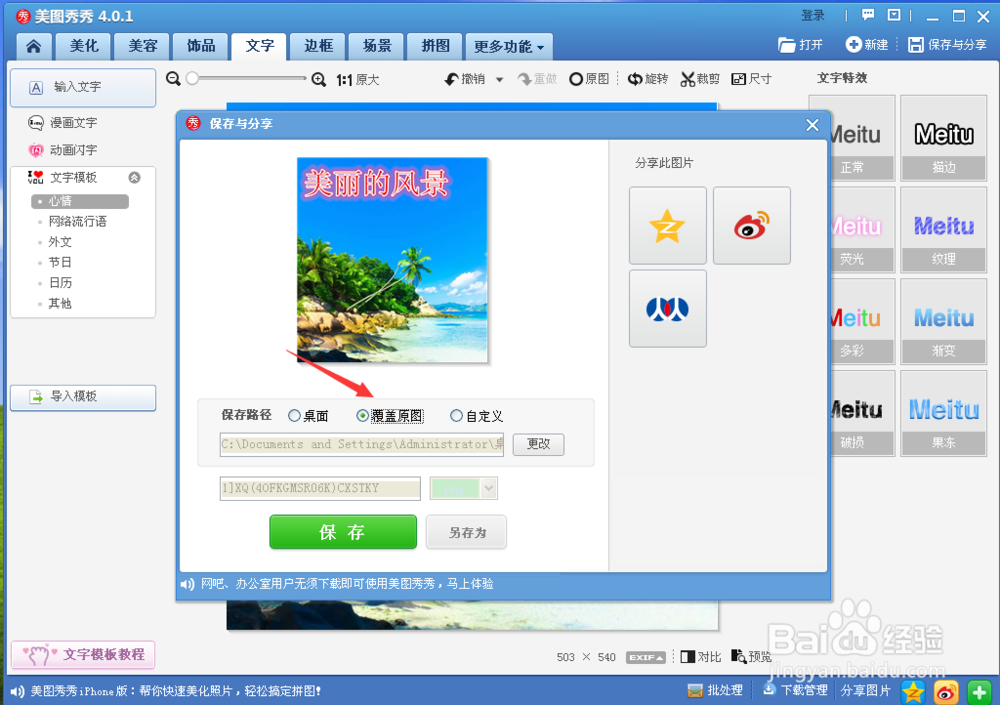Click the 原图 original image icon
Screen dimensions: 1000x705
576,79
